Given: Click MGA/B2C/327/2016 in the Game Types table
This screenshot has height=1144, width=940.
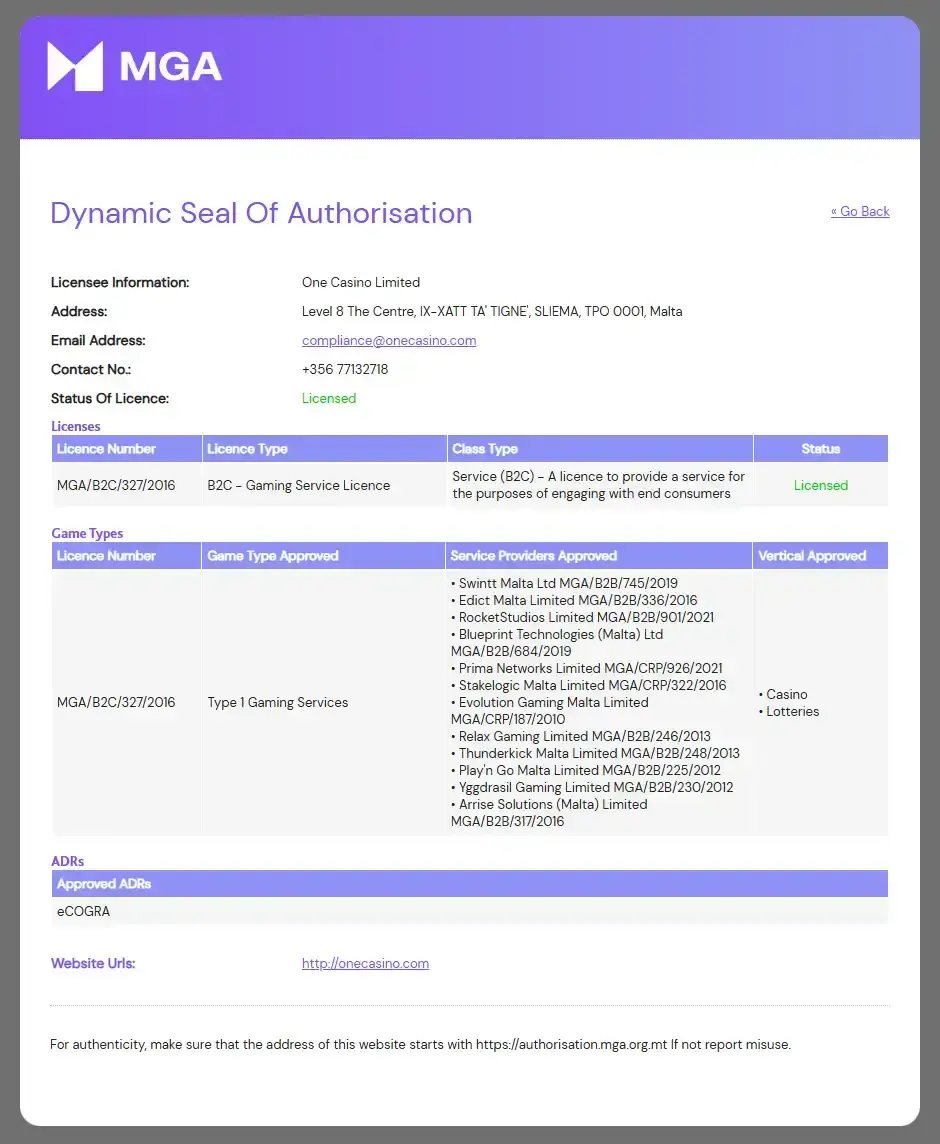Looking at the screenshot, I should click(x=116, y=702).
